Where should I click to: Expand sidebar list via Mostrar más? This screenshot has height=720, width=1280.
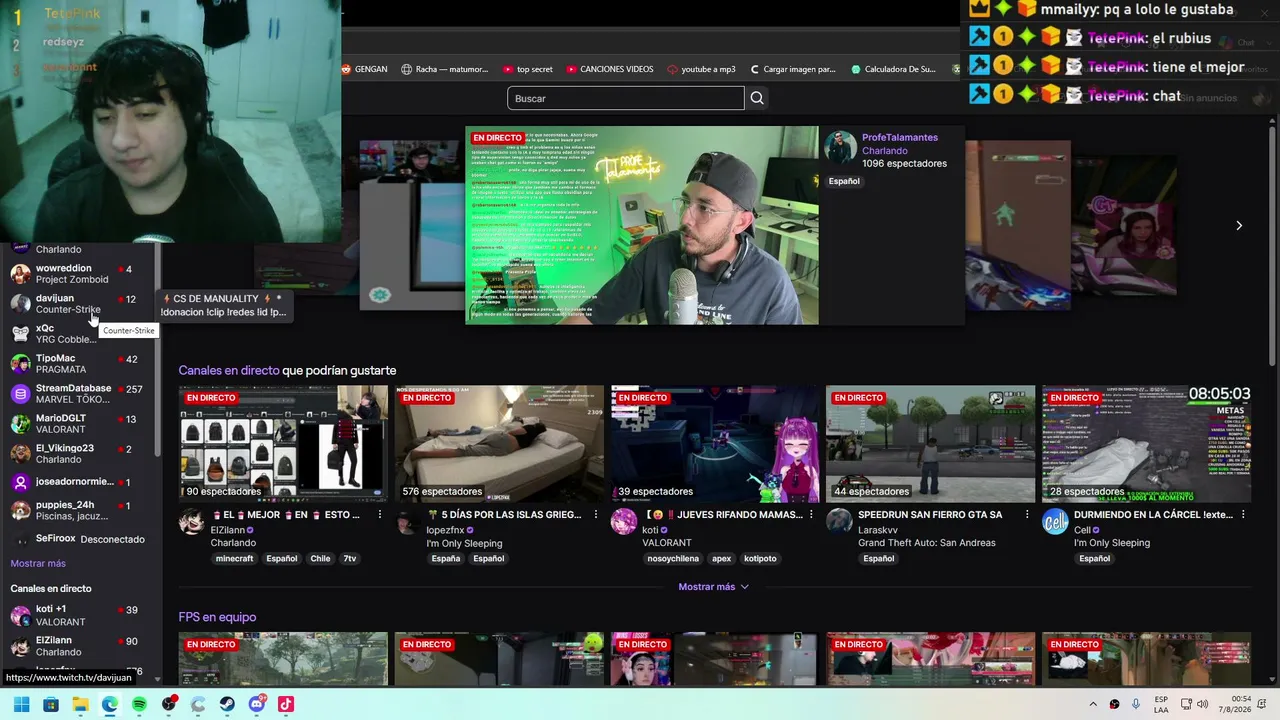pyautogui.click(x=38, y=564)
